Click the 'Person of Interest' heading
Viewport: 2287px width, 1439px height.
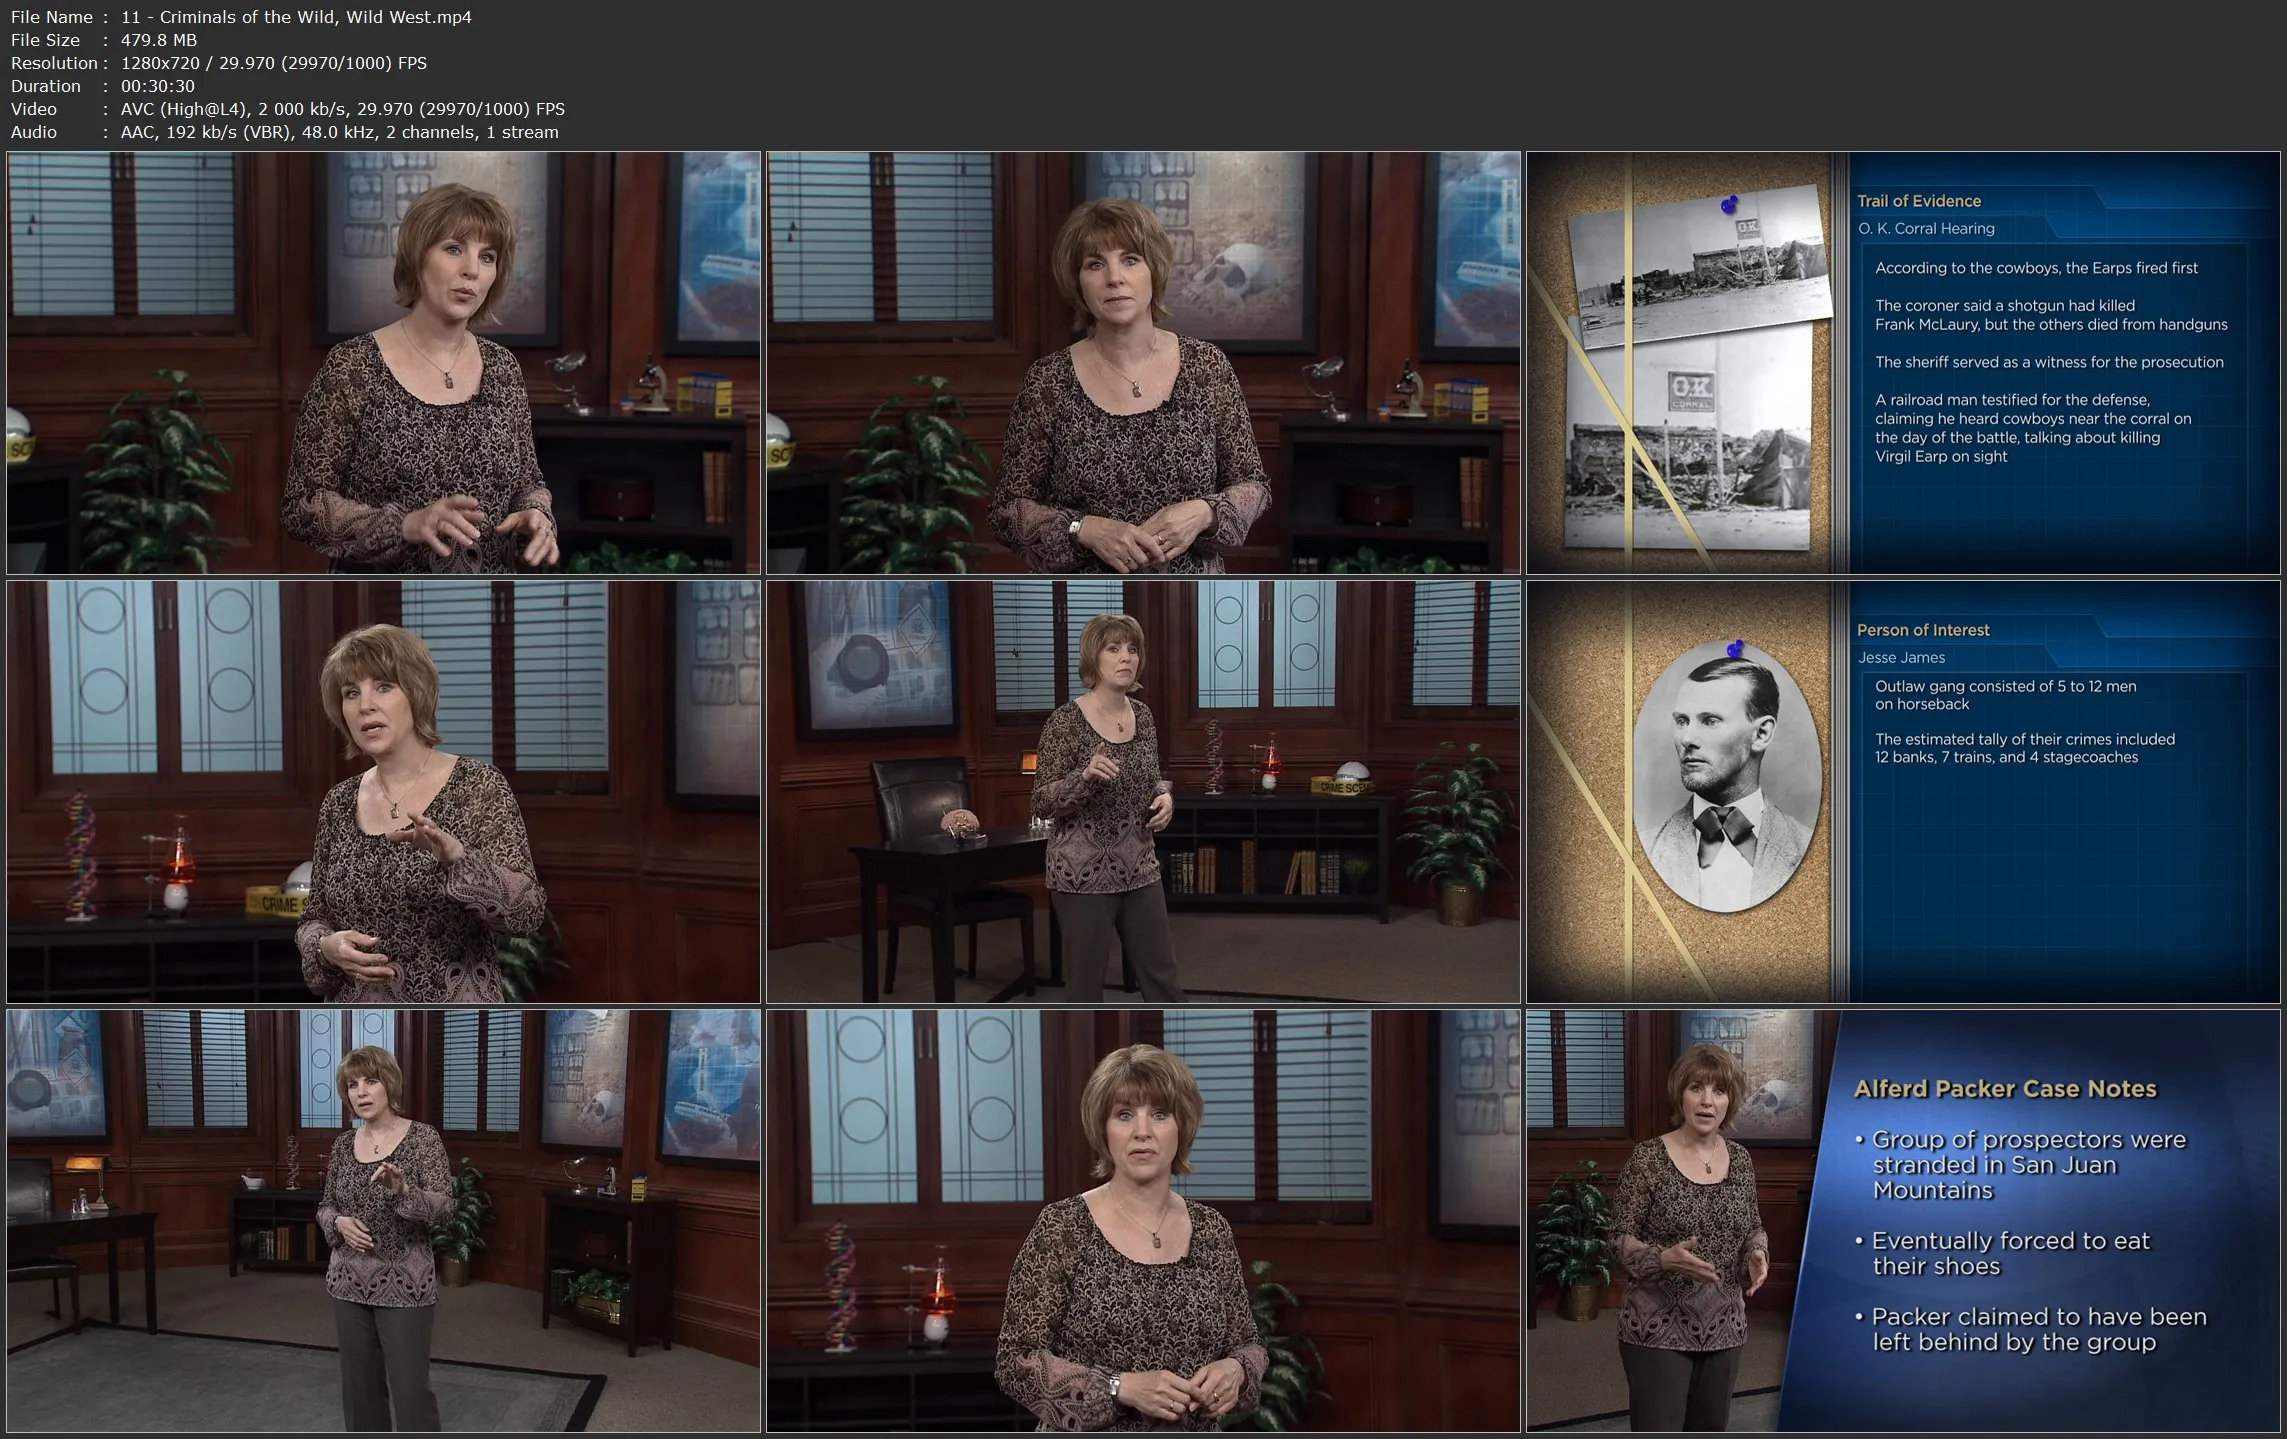pyautogui.click(x=1923, y=630)
